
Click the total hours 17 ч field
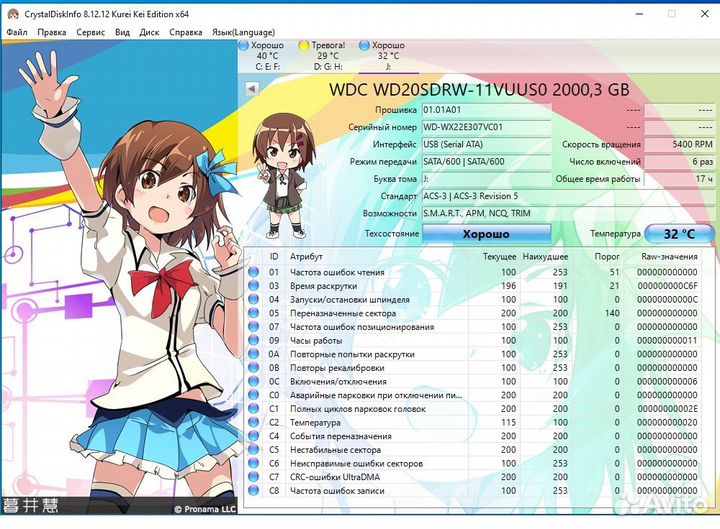[679, 179]
